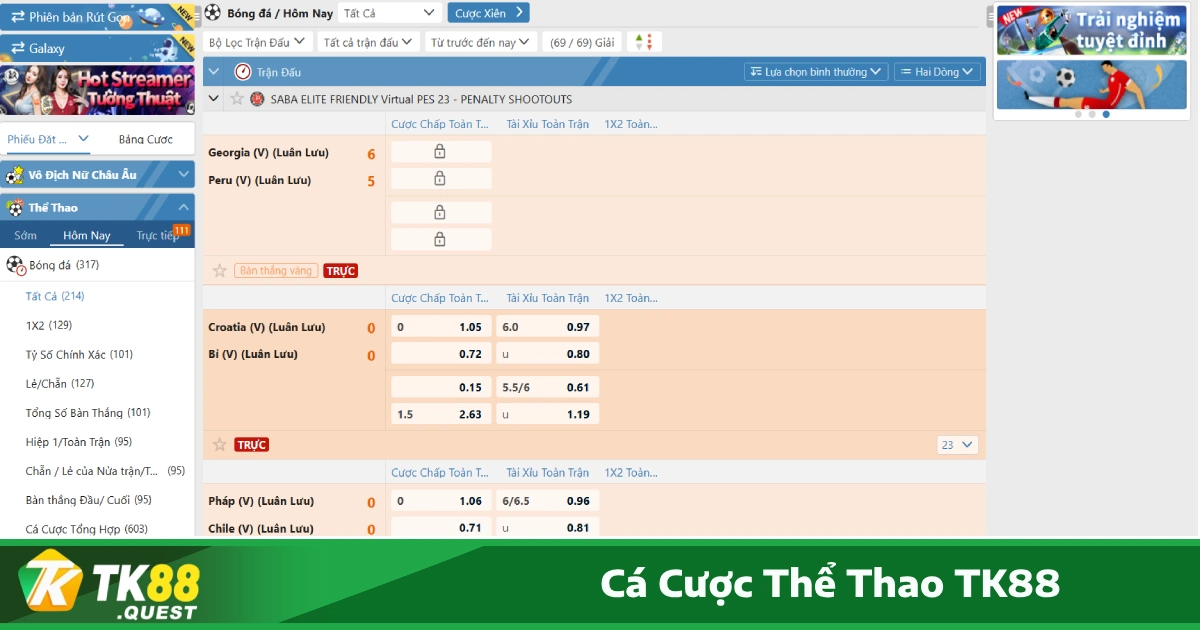
Task: Click the Cược Xiên button
Action: point(488,12)
